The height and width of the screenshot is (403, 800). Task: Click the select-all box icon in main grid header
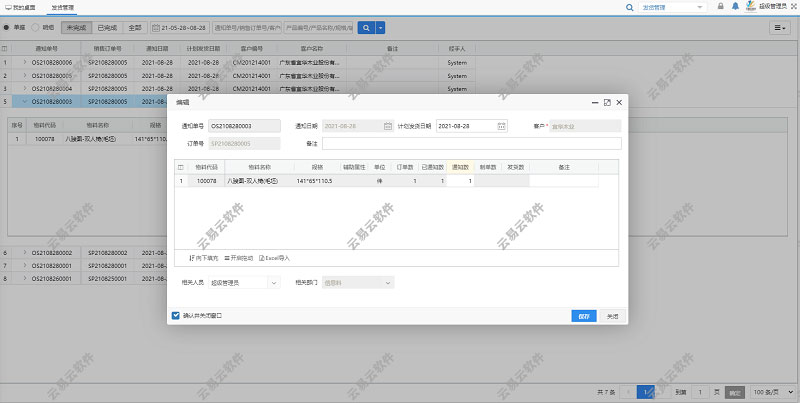[5, 49]
